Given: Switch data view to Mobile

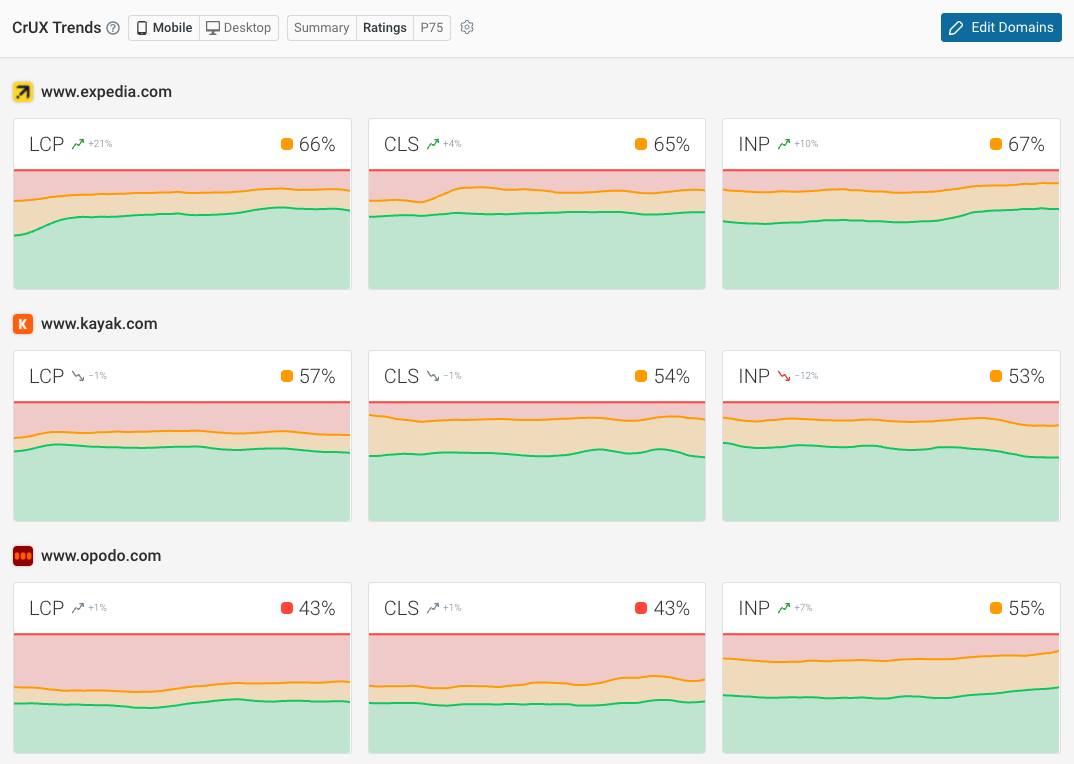Looking at the screenshot, I should (163, 27).
